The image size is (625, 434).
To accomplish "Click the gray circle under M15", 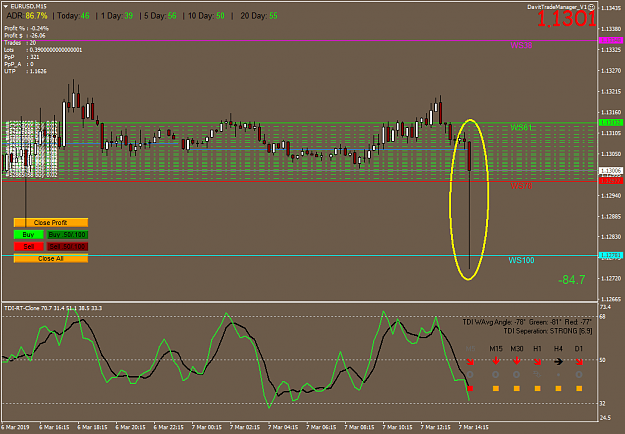I will point(495,375).
